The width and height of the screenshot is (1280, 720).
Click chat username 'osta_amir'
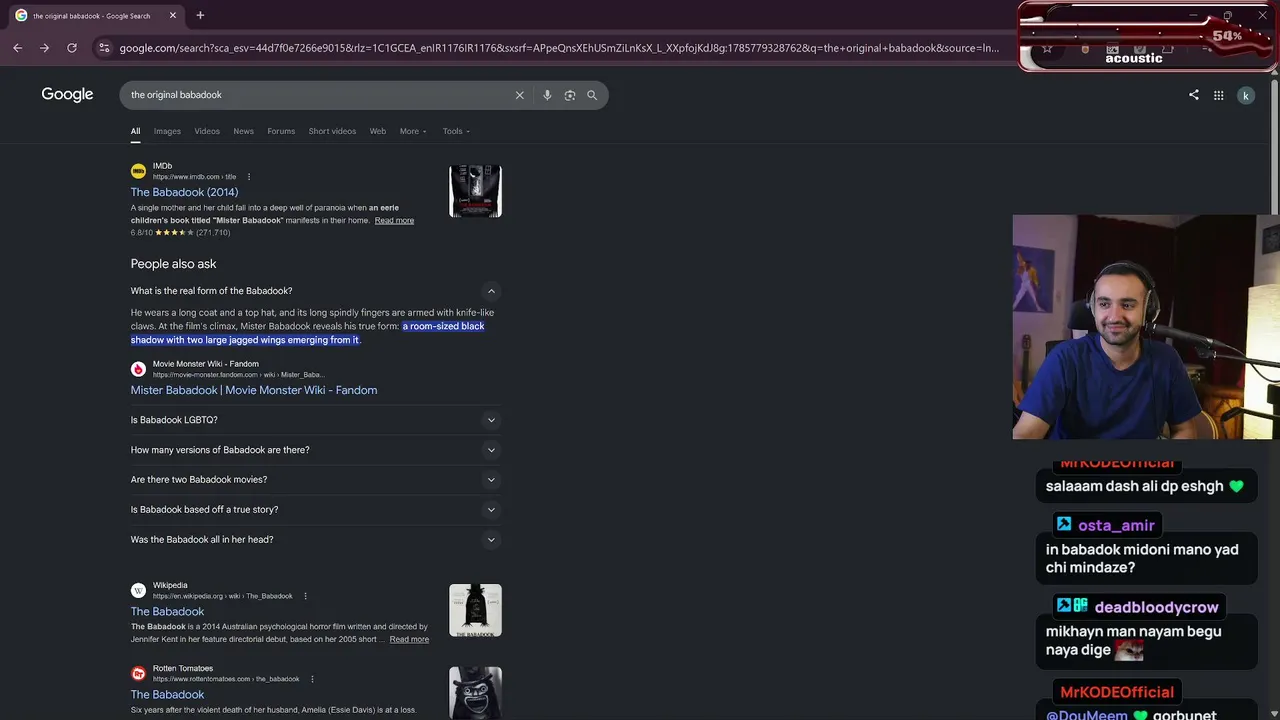coord(1116,525)
